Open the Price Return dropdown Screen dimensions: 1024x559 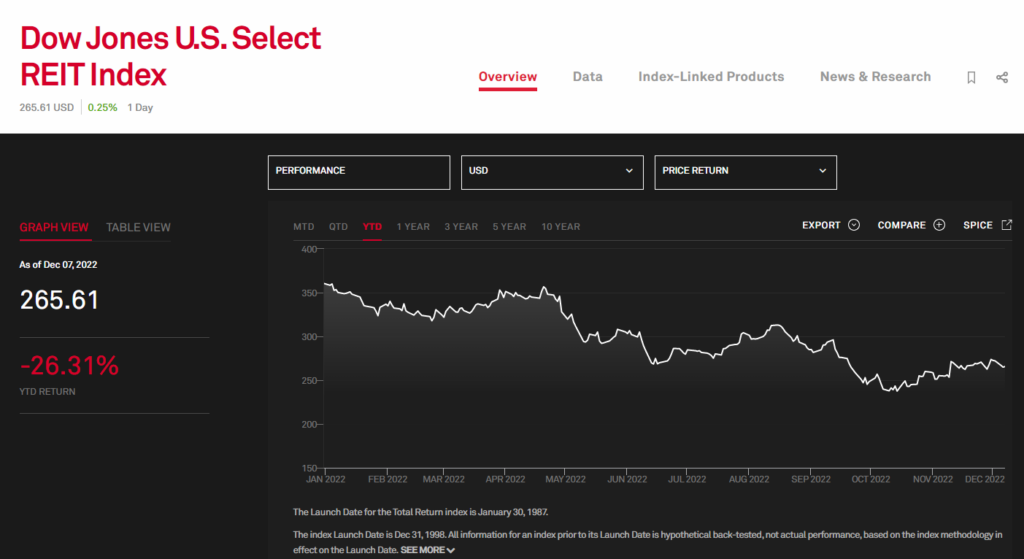pyautogui.click(x=745, y=171)
